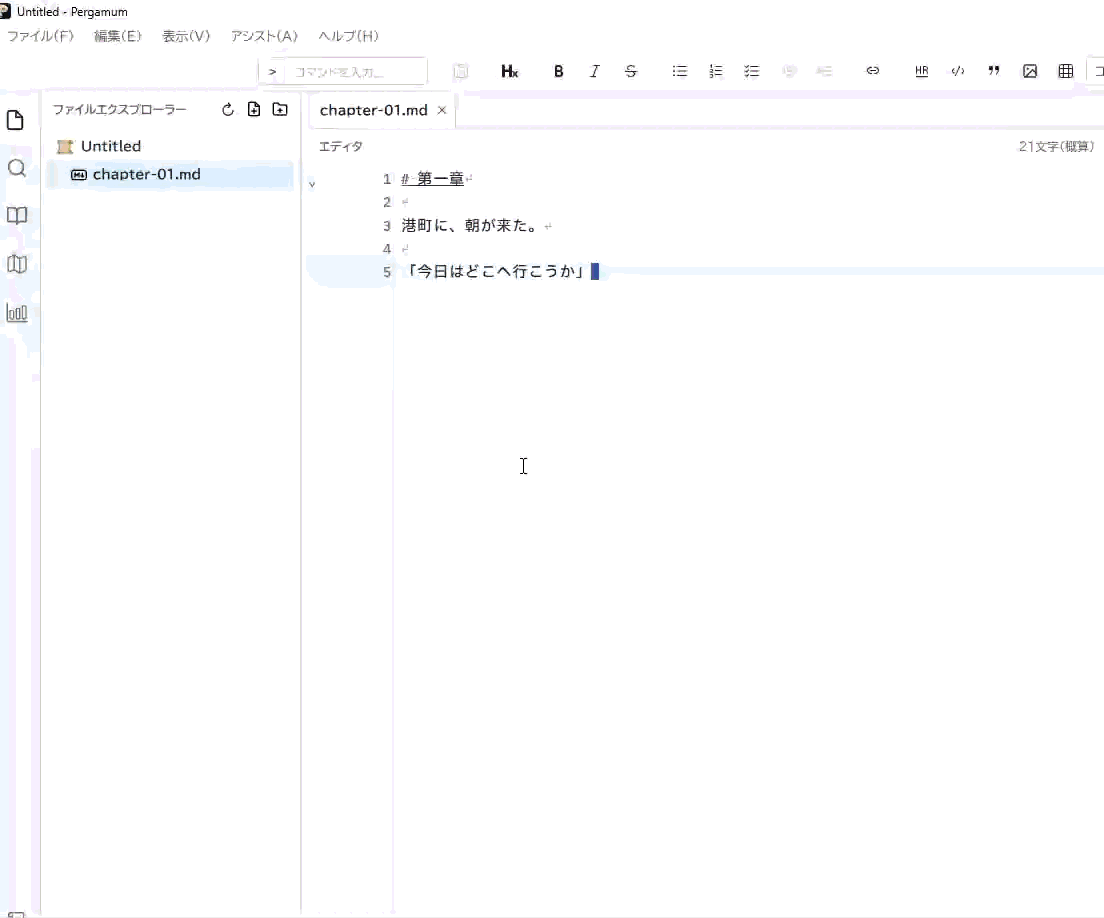
Task: Insert a hyperlink
Action: (x=872, y=70)
